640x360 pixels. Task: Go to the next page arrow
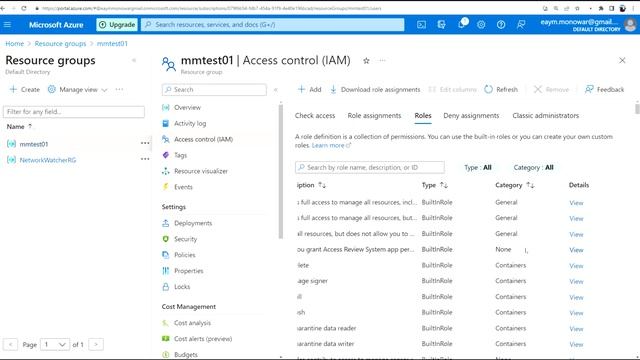tap(96, 344)
